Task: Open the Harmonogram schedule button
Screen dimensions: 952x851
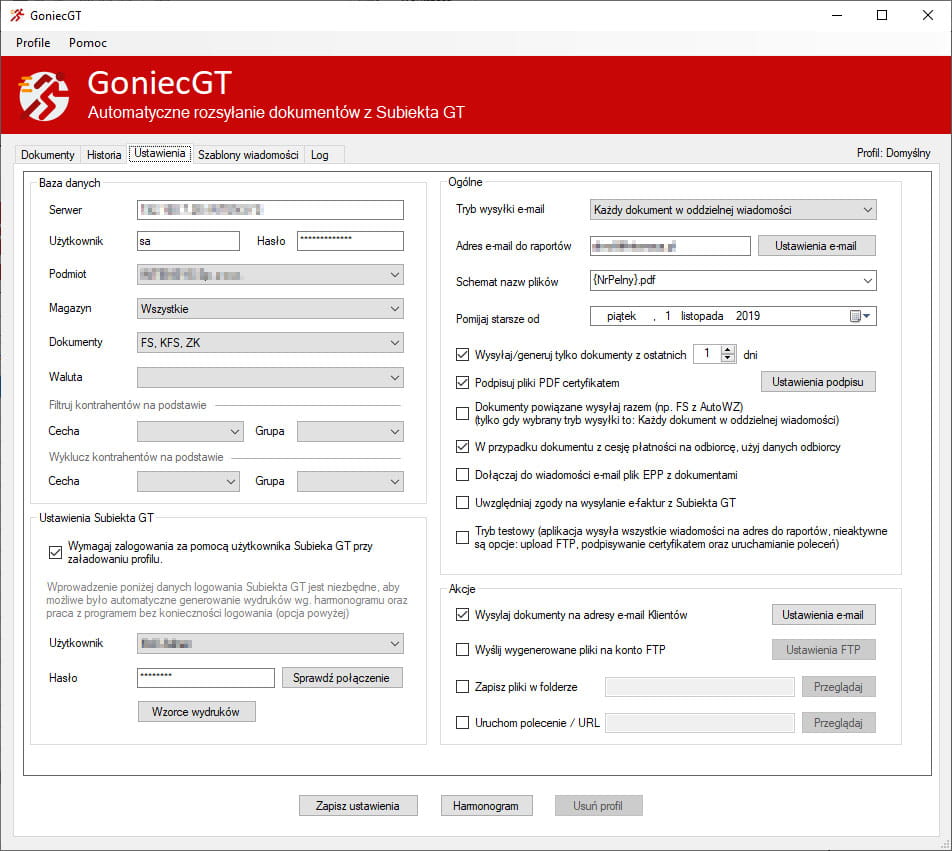Action: tap(486, 805)
